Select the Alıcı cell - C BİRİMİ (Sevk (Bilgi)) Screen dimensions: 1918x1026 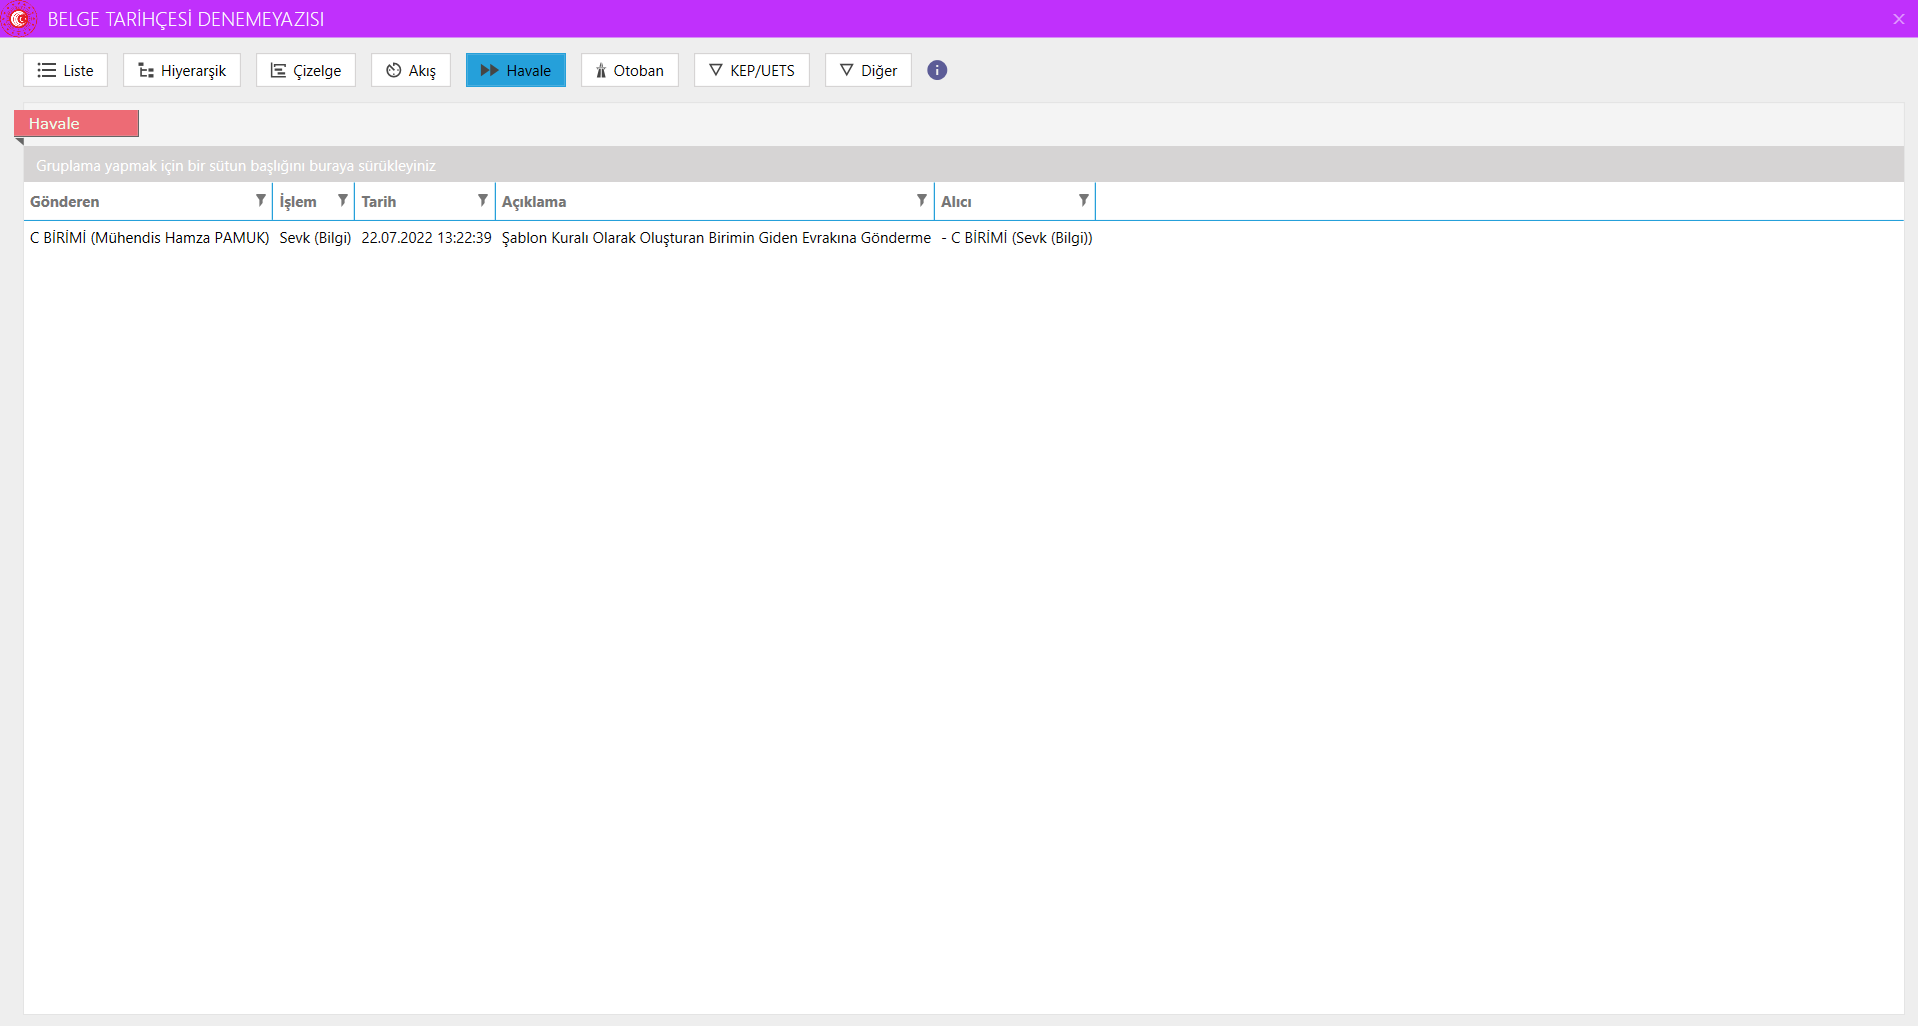[x=1016, y=238]
